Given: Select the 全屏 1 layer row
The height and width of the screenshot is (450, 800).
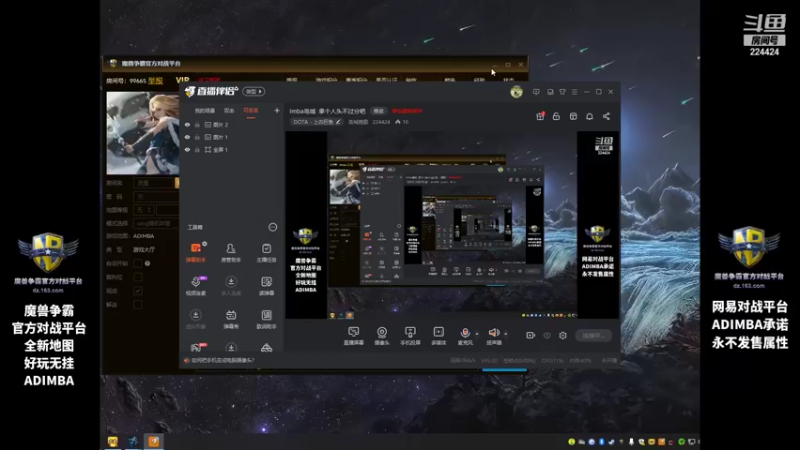Looking at the screenshot, I should click(231, 149).
